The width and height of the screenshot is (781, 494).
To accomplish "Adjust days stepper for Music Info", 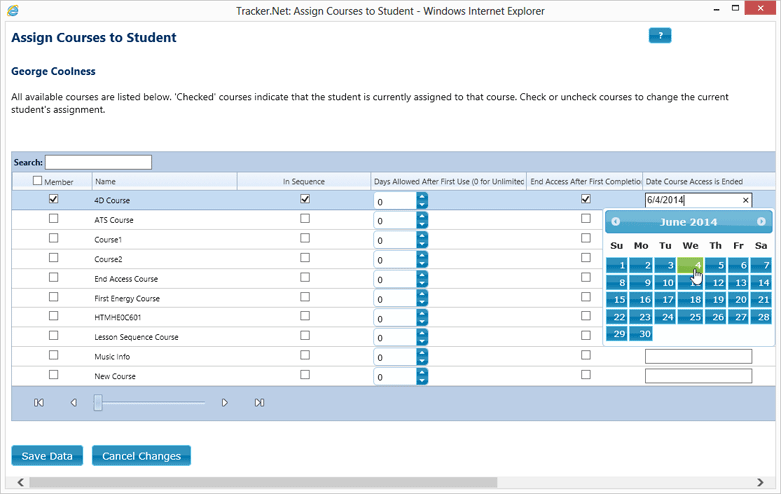I will 422,357.
